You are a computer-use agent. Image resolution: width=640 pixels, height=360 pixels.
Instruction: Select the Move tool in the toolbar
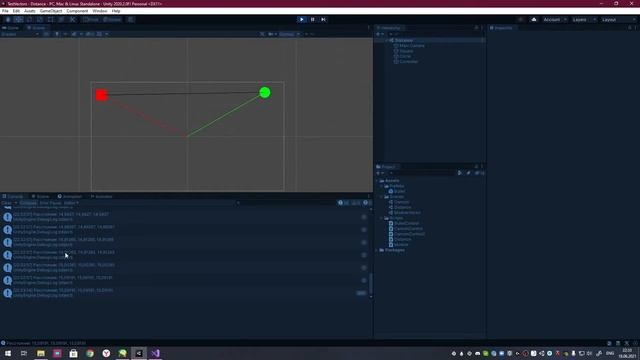pos(19,19)
